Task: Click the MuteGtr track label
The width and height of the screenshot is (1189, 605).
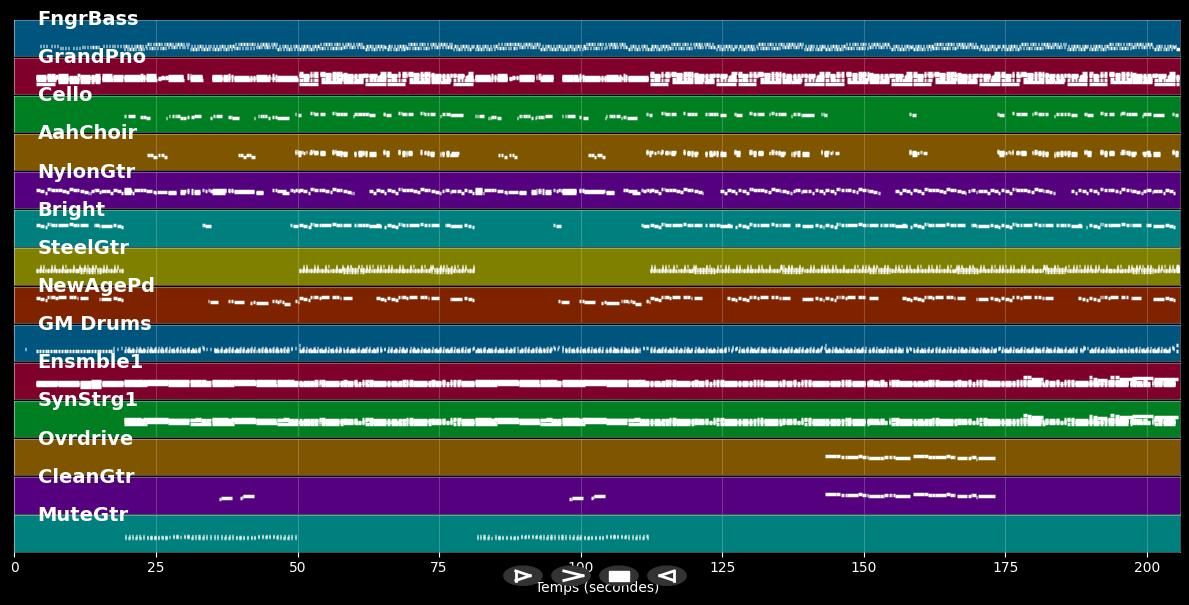Action: (x=83, y=515)
